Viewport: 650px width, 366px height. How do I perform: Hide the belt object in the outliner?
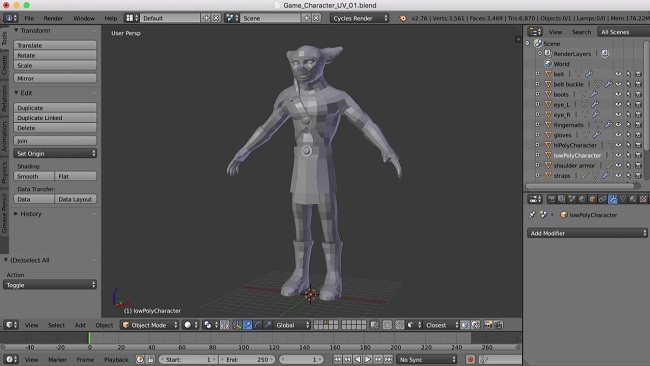(x=618, y=74)
